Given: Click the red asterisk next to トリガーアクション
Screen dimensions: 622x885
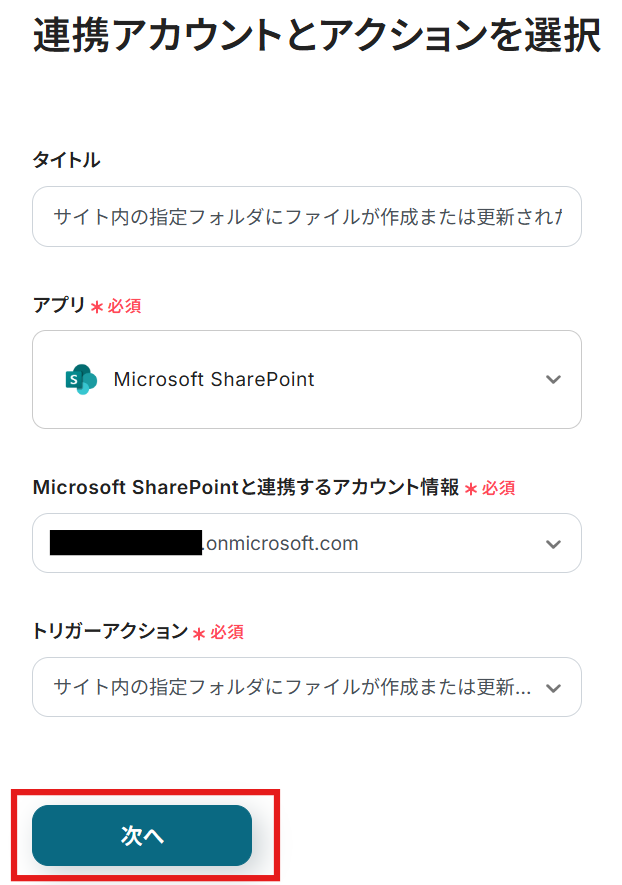Looking at the screenshot, I should pos(199,633).
